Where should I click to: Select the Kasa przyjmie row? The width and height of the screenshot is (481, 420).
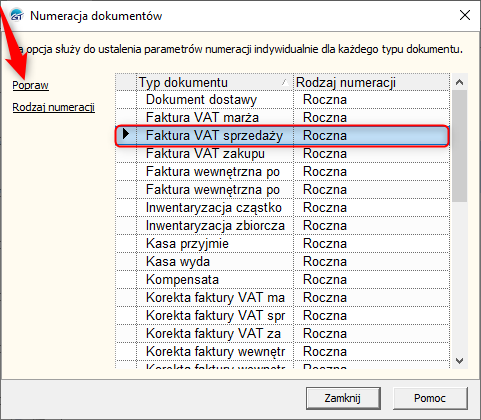[x=283, y=244]
